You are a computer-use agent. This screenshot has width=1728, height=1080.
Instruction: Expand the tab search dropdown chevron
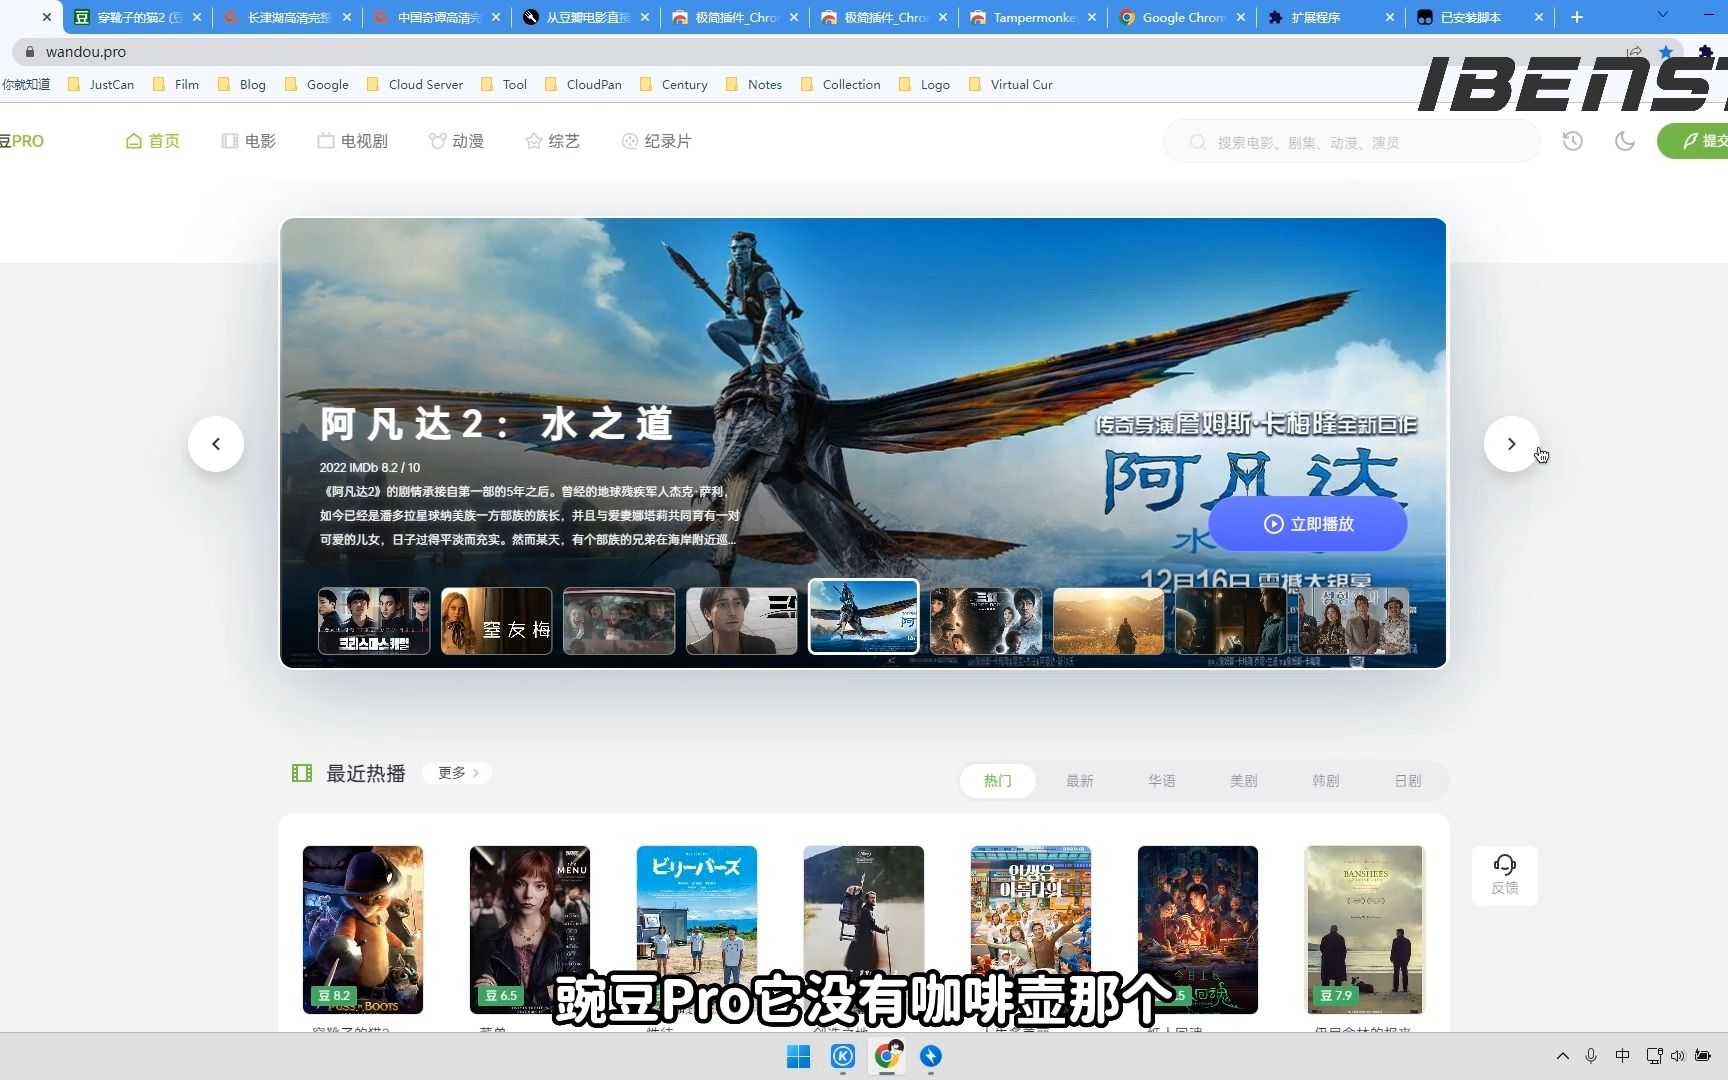pos(1662,14)
